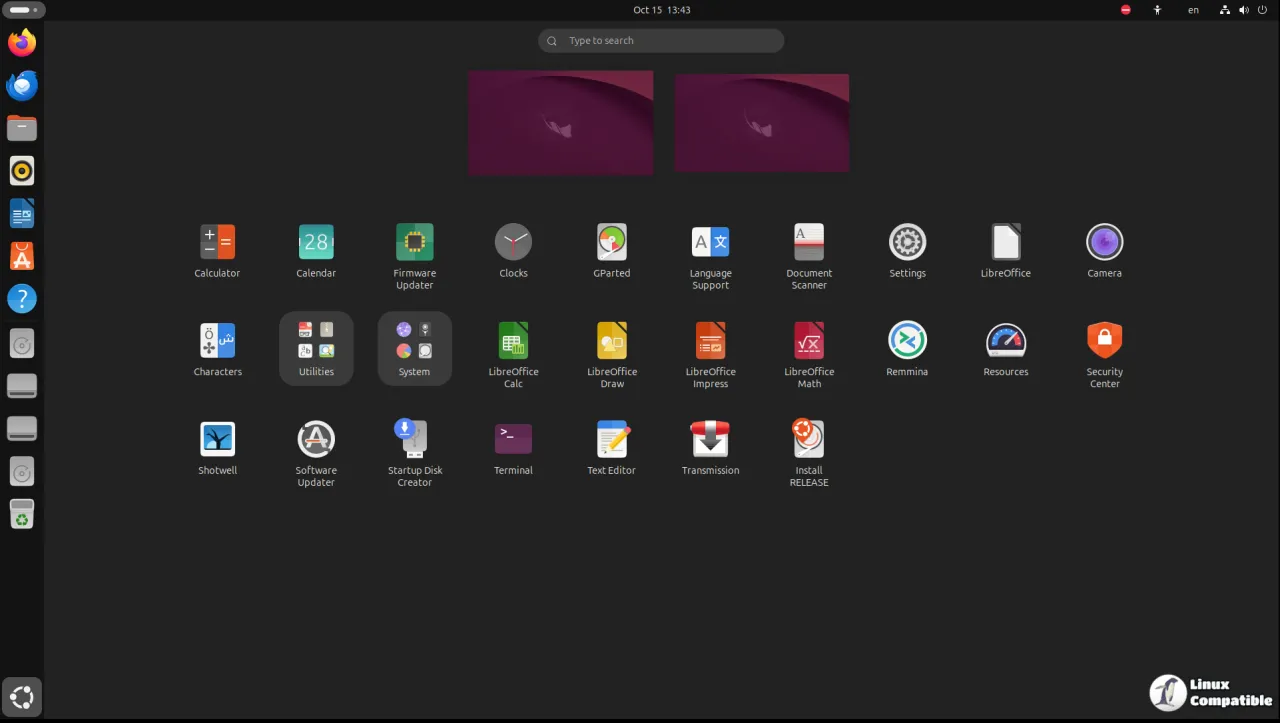
Task: Open Firmware Updater
Action: [x=415, y=242]
